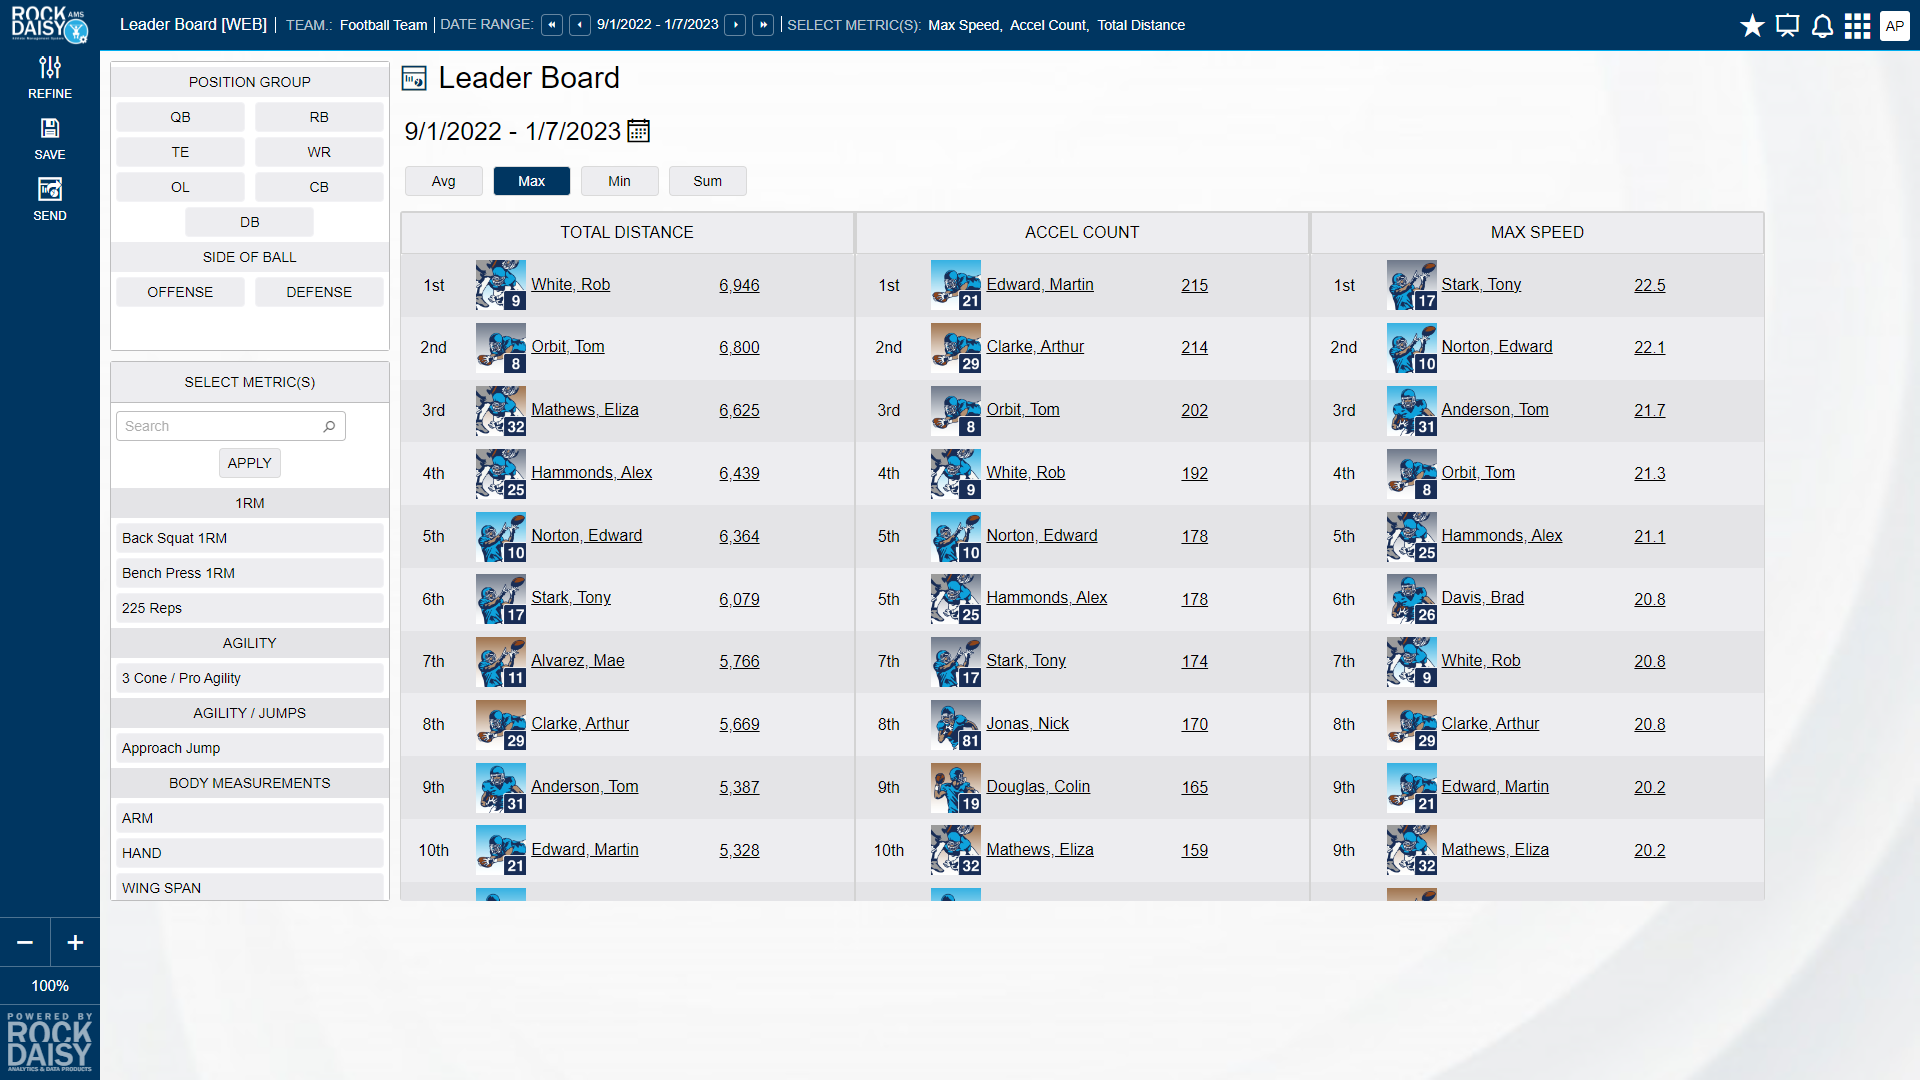
Task: Switch to the Sum aggregation tab
Action: click(707, 181)
